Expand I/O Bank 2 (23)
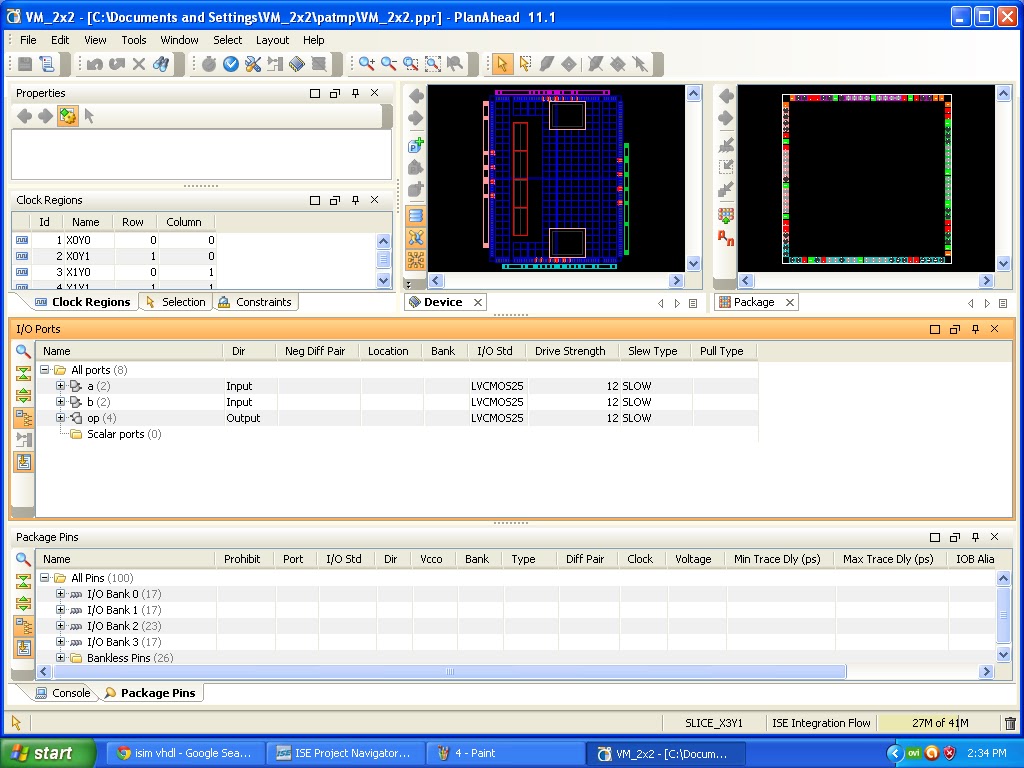 [x=60, y=626]
